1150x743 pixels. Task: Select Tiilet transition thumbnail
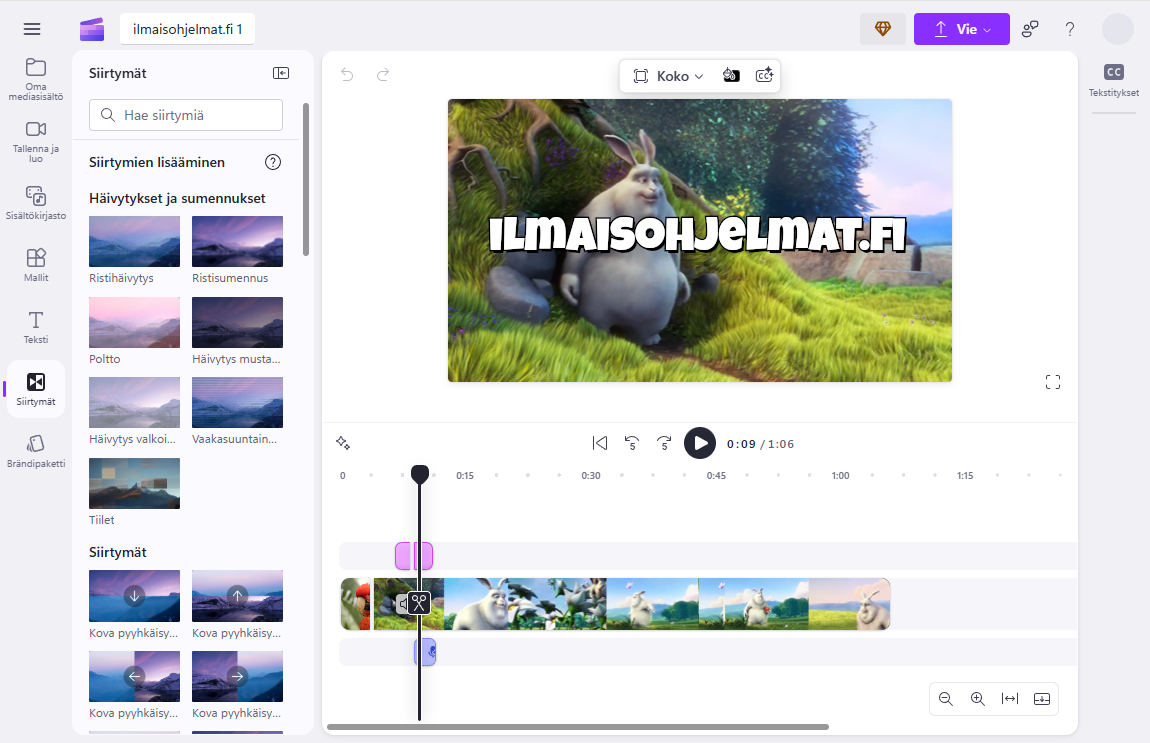coord(134,483)
